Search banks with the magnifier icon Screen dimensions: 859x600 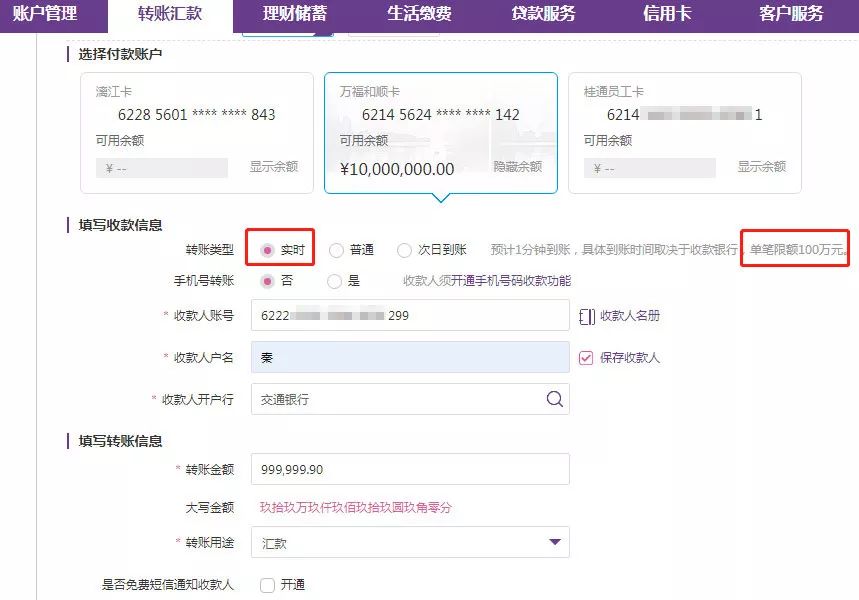point(554,399)
